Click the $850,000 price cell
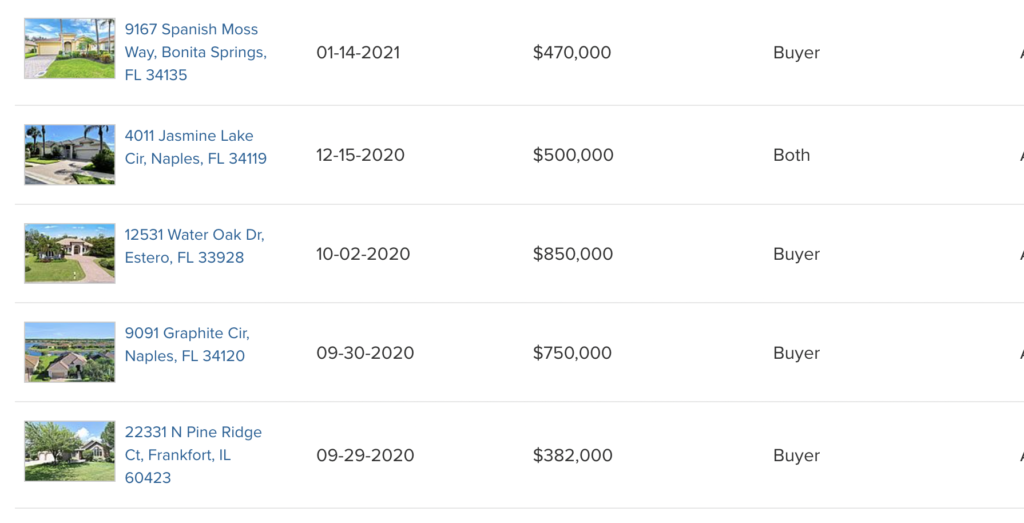 pos(573,254)
